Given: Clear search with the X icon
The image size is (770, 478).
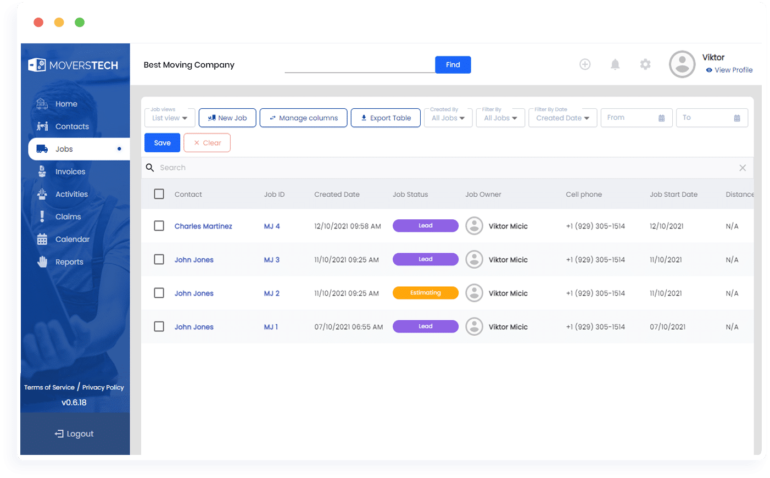Looking at the screenshot, I should 742,168.
